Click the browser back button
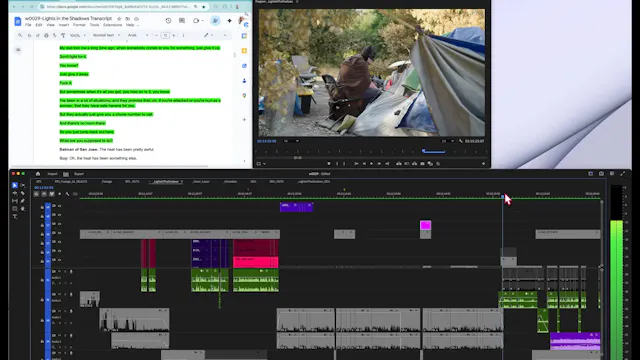The width and height of the screenshot is (640, 360). coord(14,7)
